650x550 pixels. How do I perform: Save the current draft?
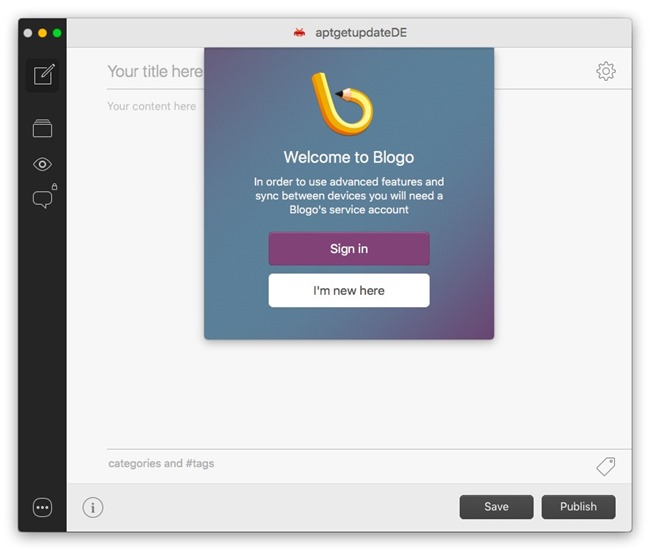pyautogui.click(x=496, y=507)
